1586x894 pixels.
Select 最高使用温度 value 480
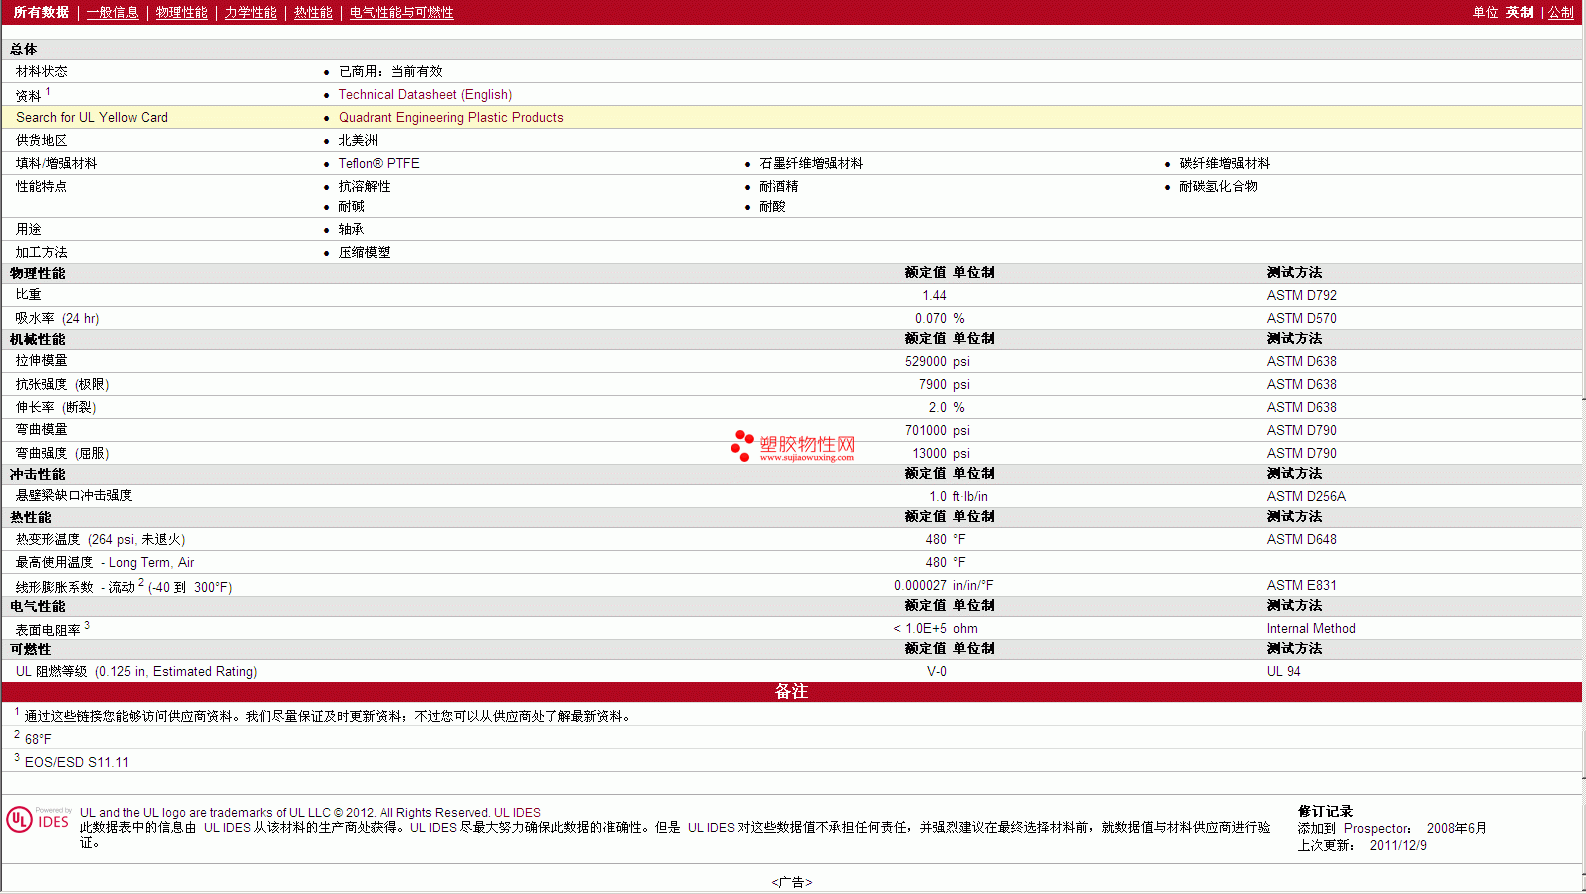(x=936, y=563)
